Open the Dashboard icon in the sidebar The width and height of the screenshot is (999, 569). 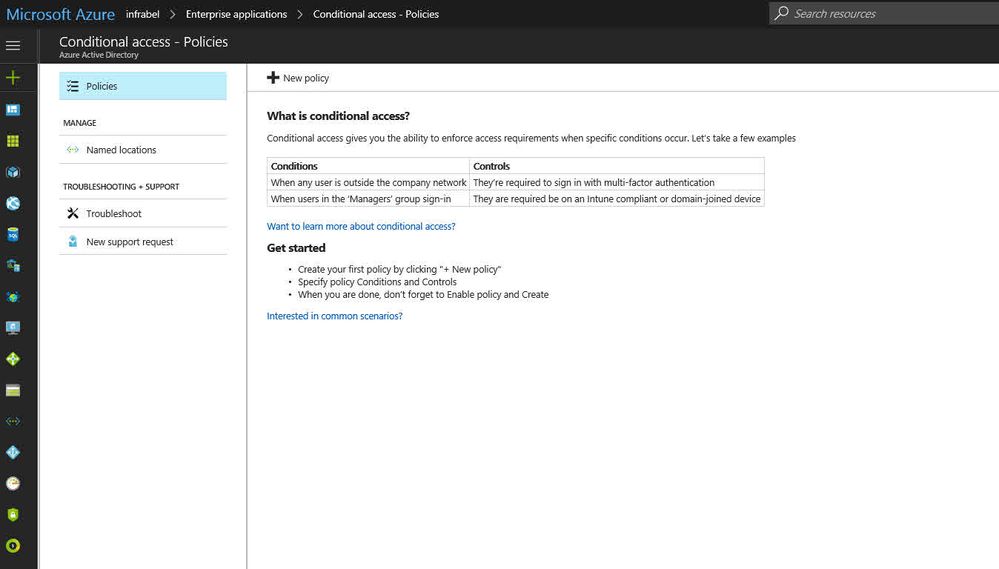[13, 110]
